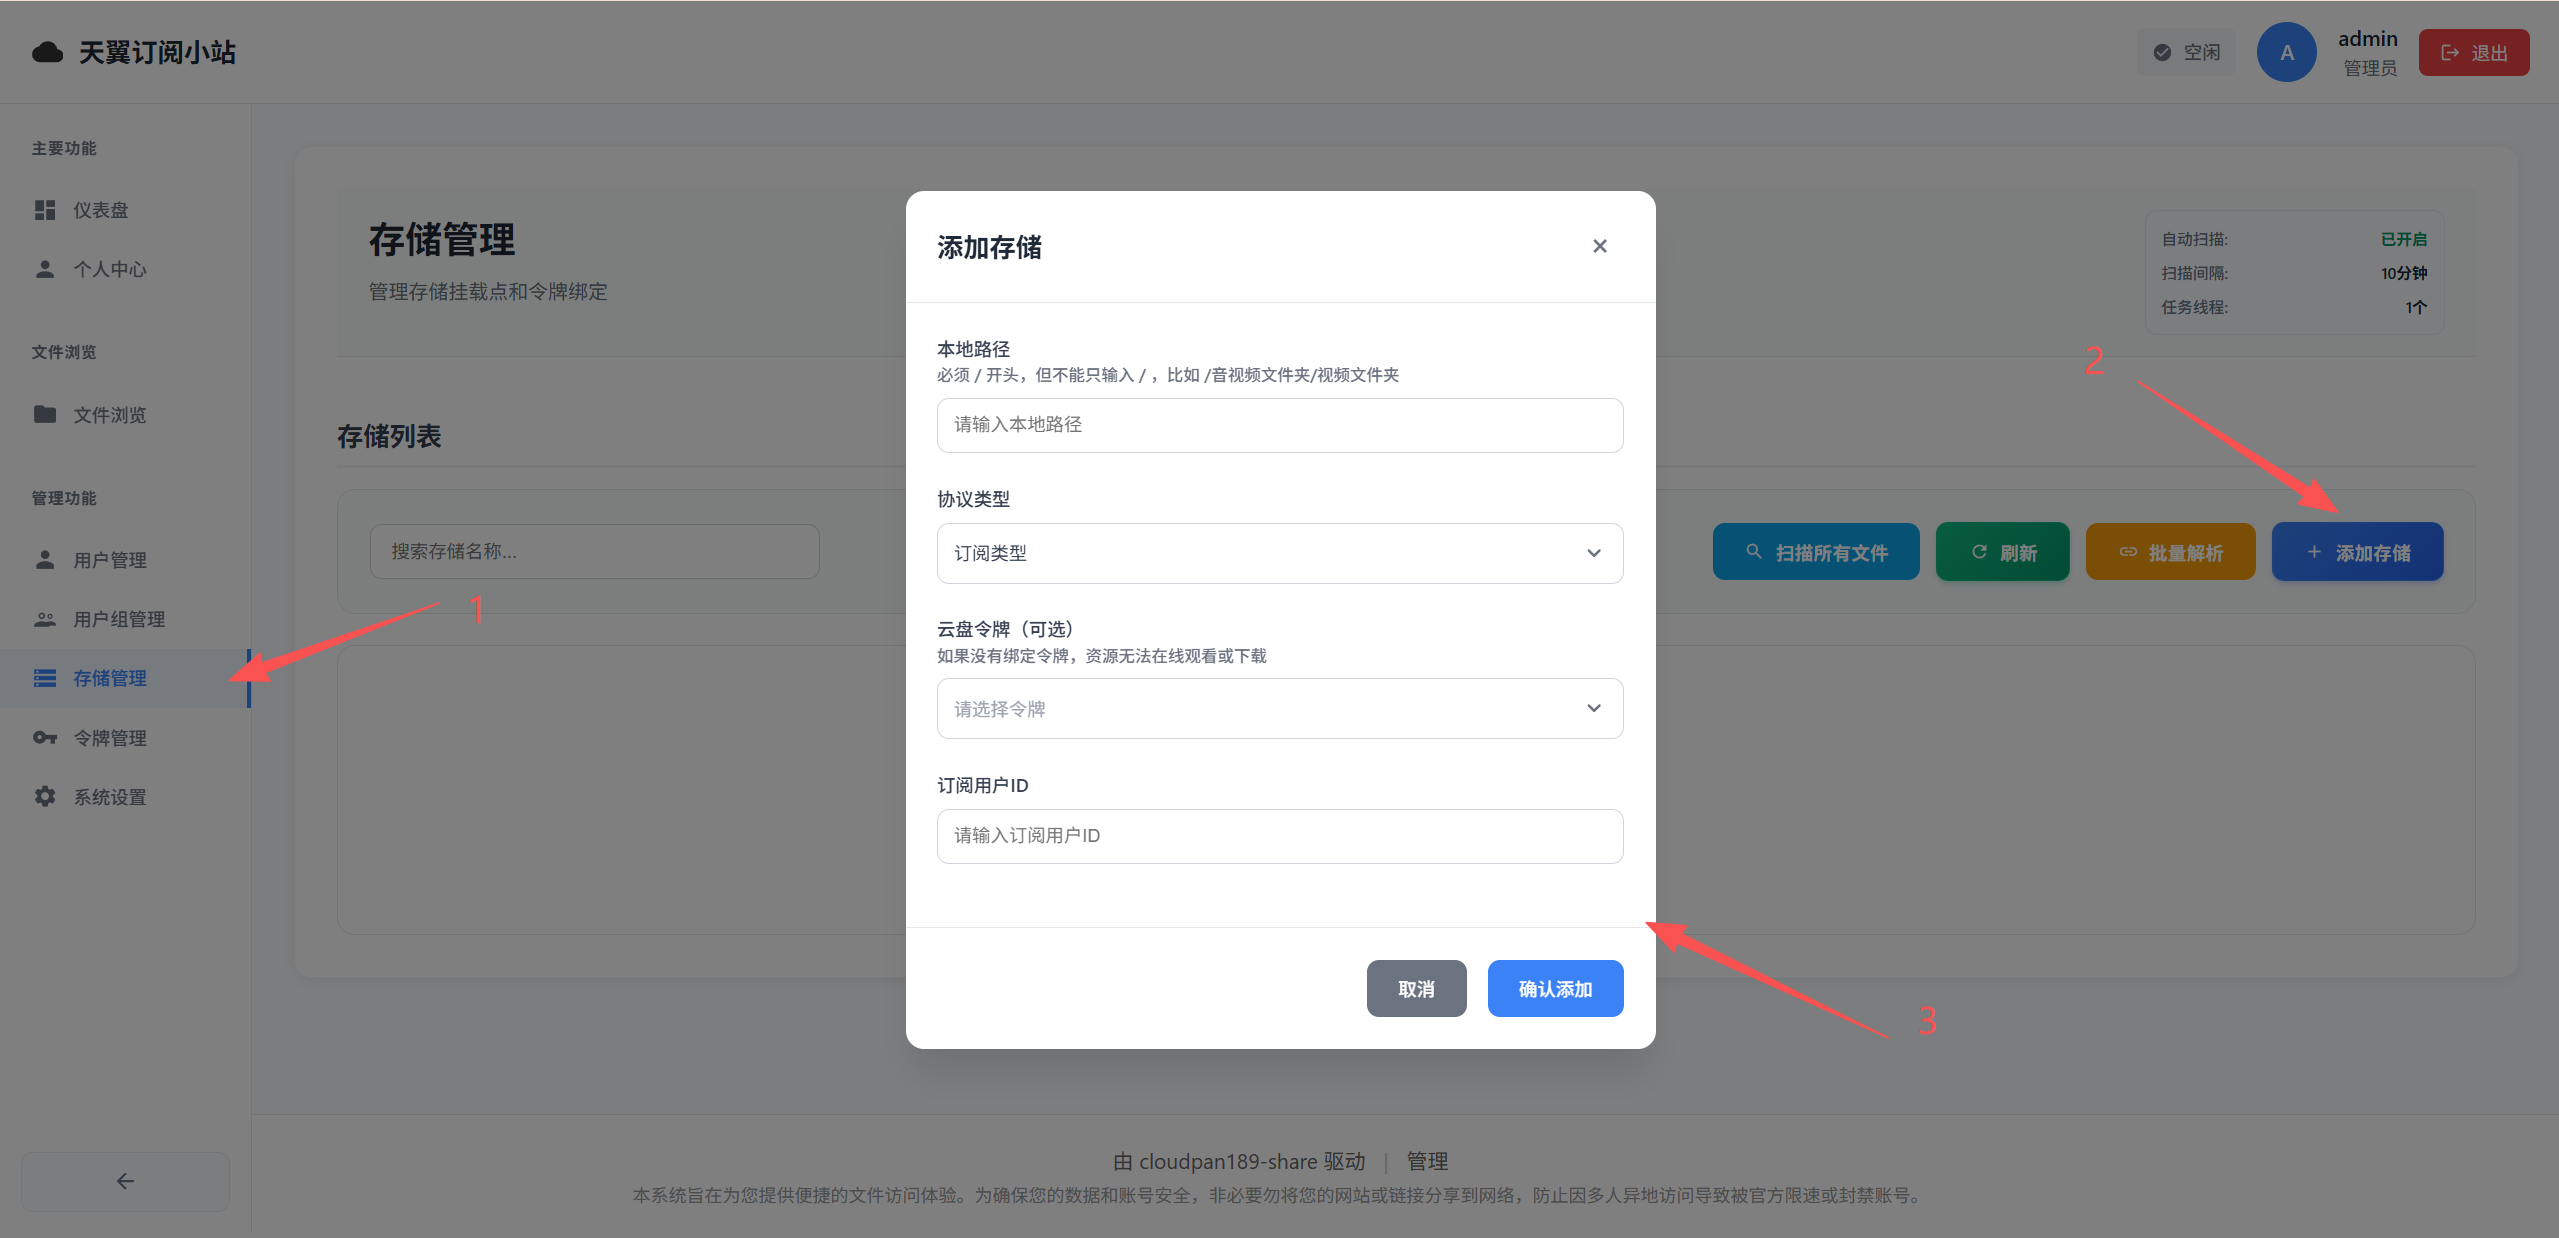Click the 个人中心 person icon

point(45,269)
